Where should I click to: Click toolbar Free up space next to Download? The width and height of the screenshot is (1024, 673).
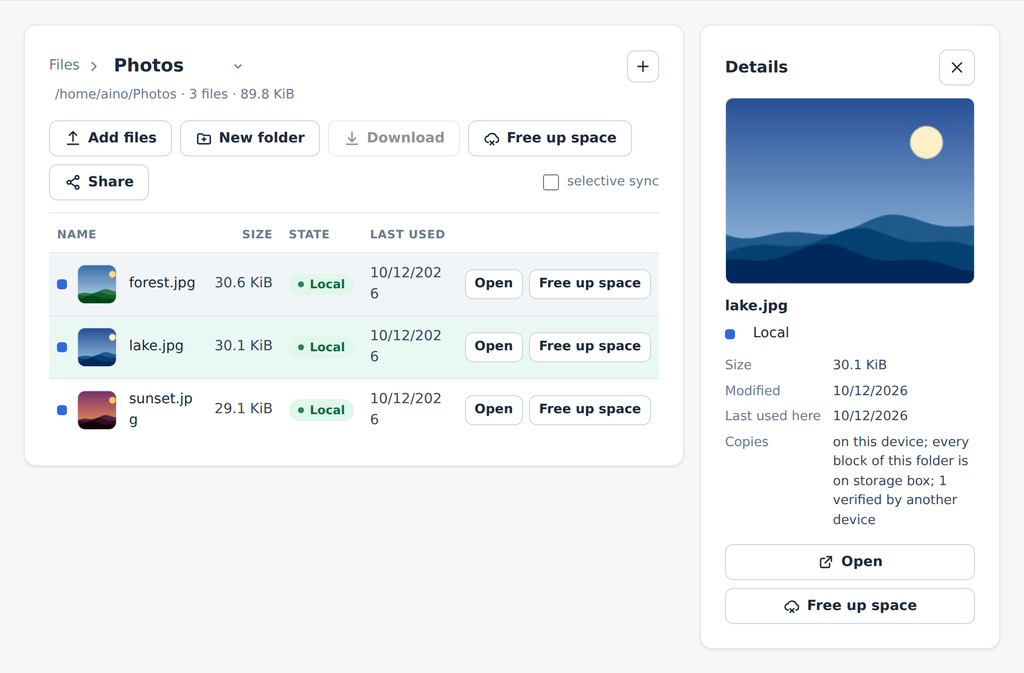tap(550, 138)
